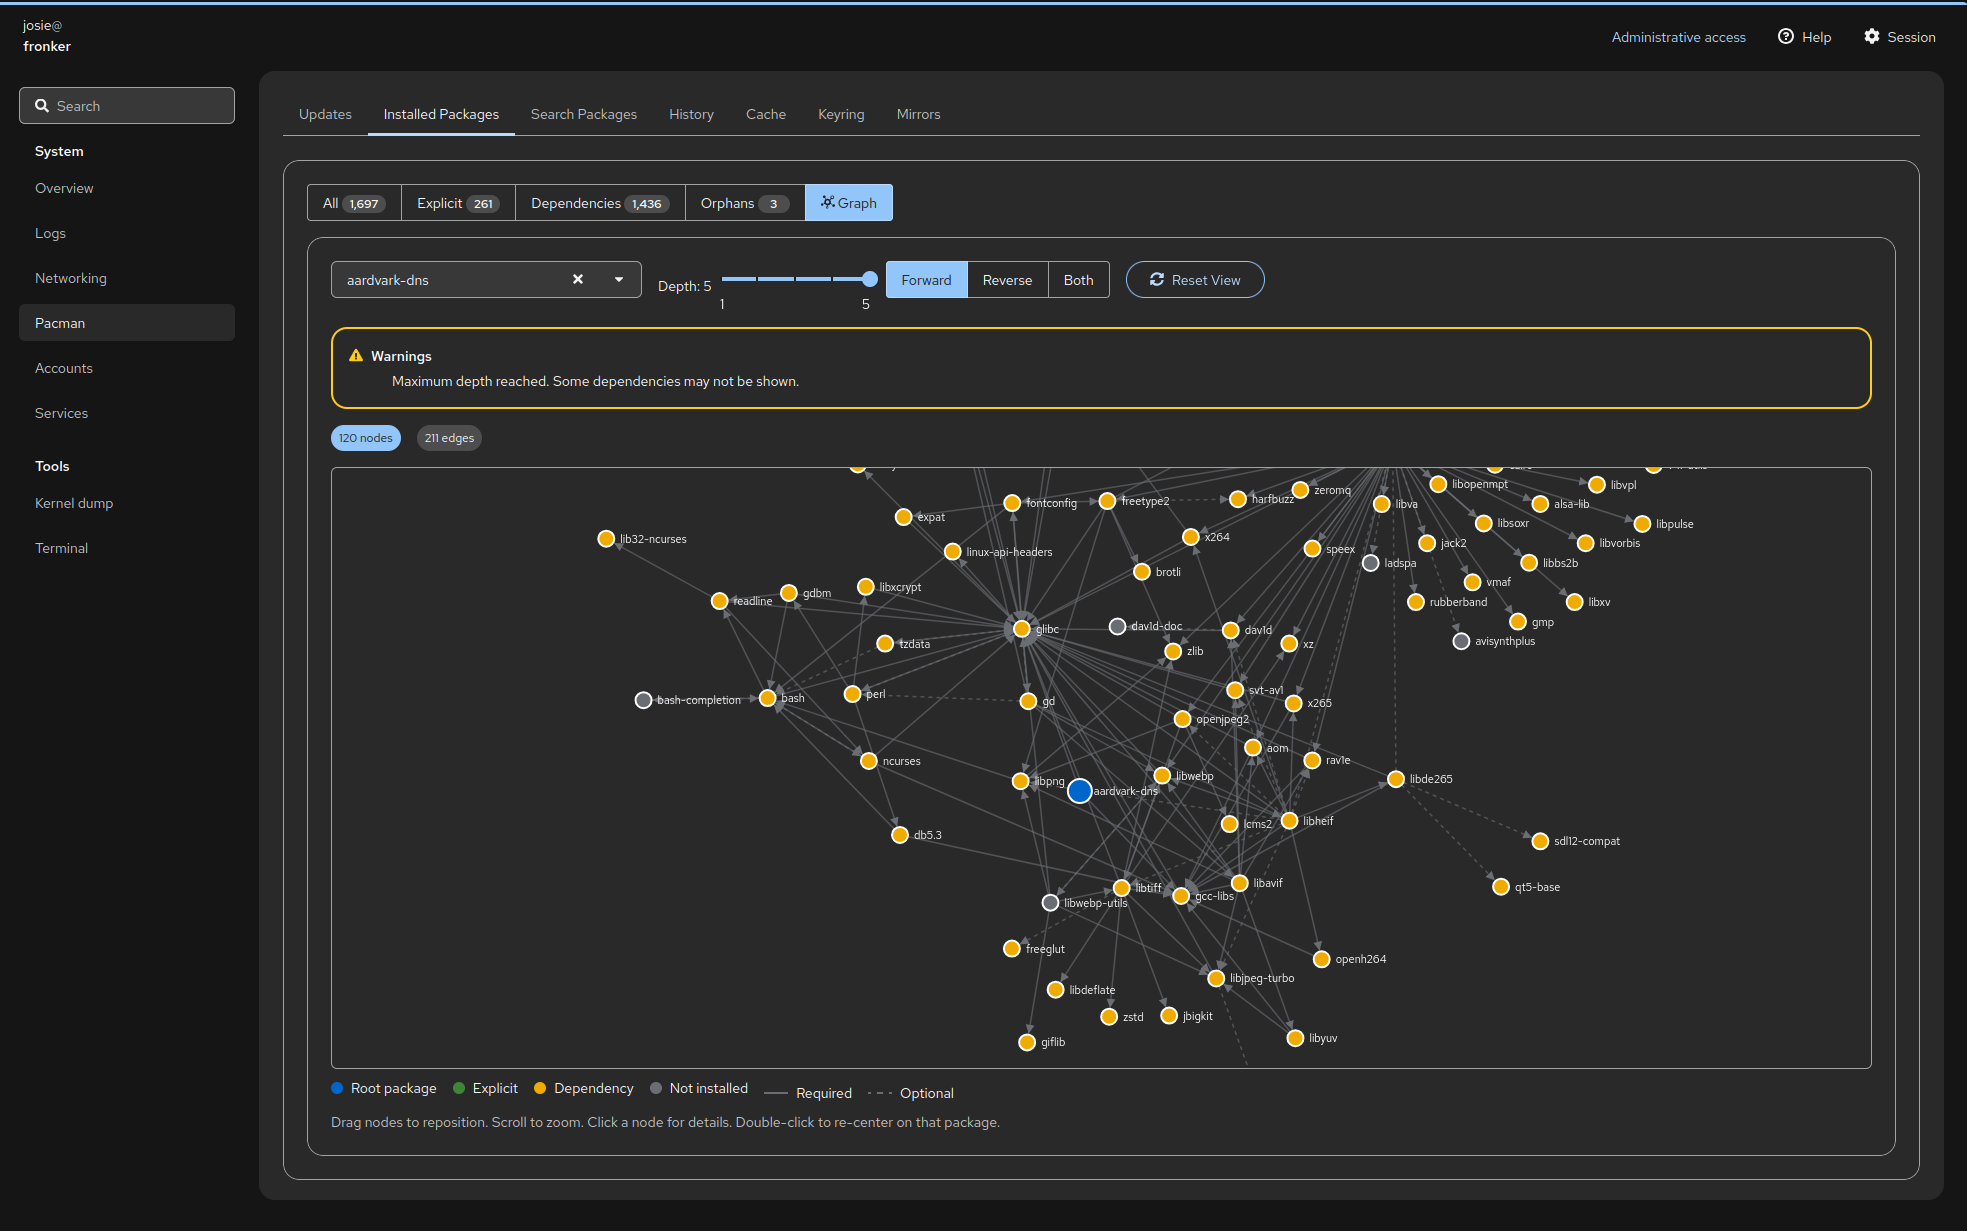Click the blue aardvark-dns root node
Screen dimensions: 1967x1231
(x=1079, y=791)
